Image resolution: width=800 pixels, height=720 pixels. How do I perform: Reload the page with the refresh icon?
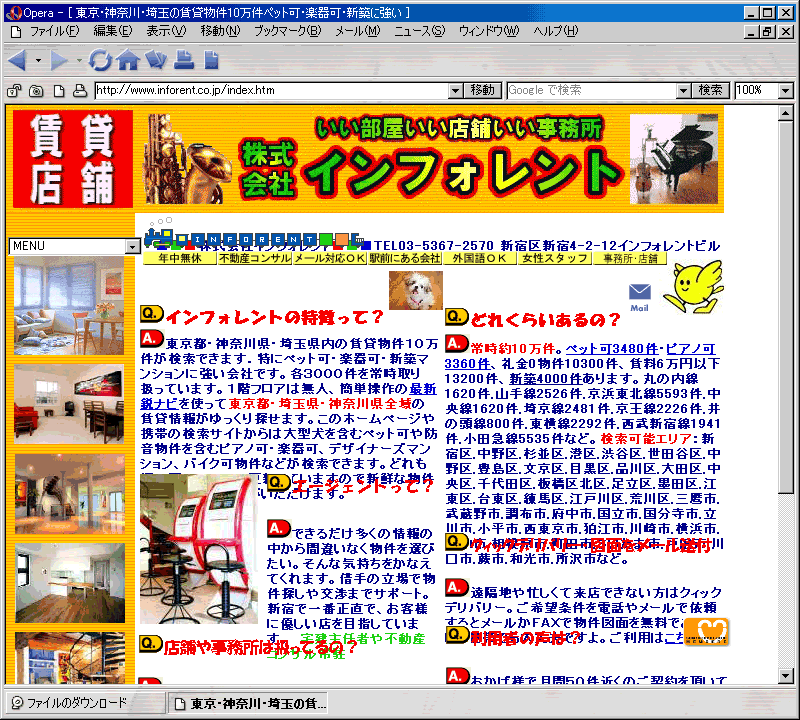tap(100, 60)
